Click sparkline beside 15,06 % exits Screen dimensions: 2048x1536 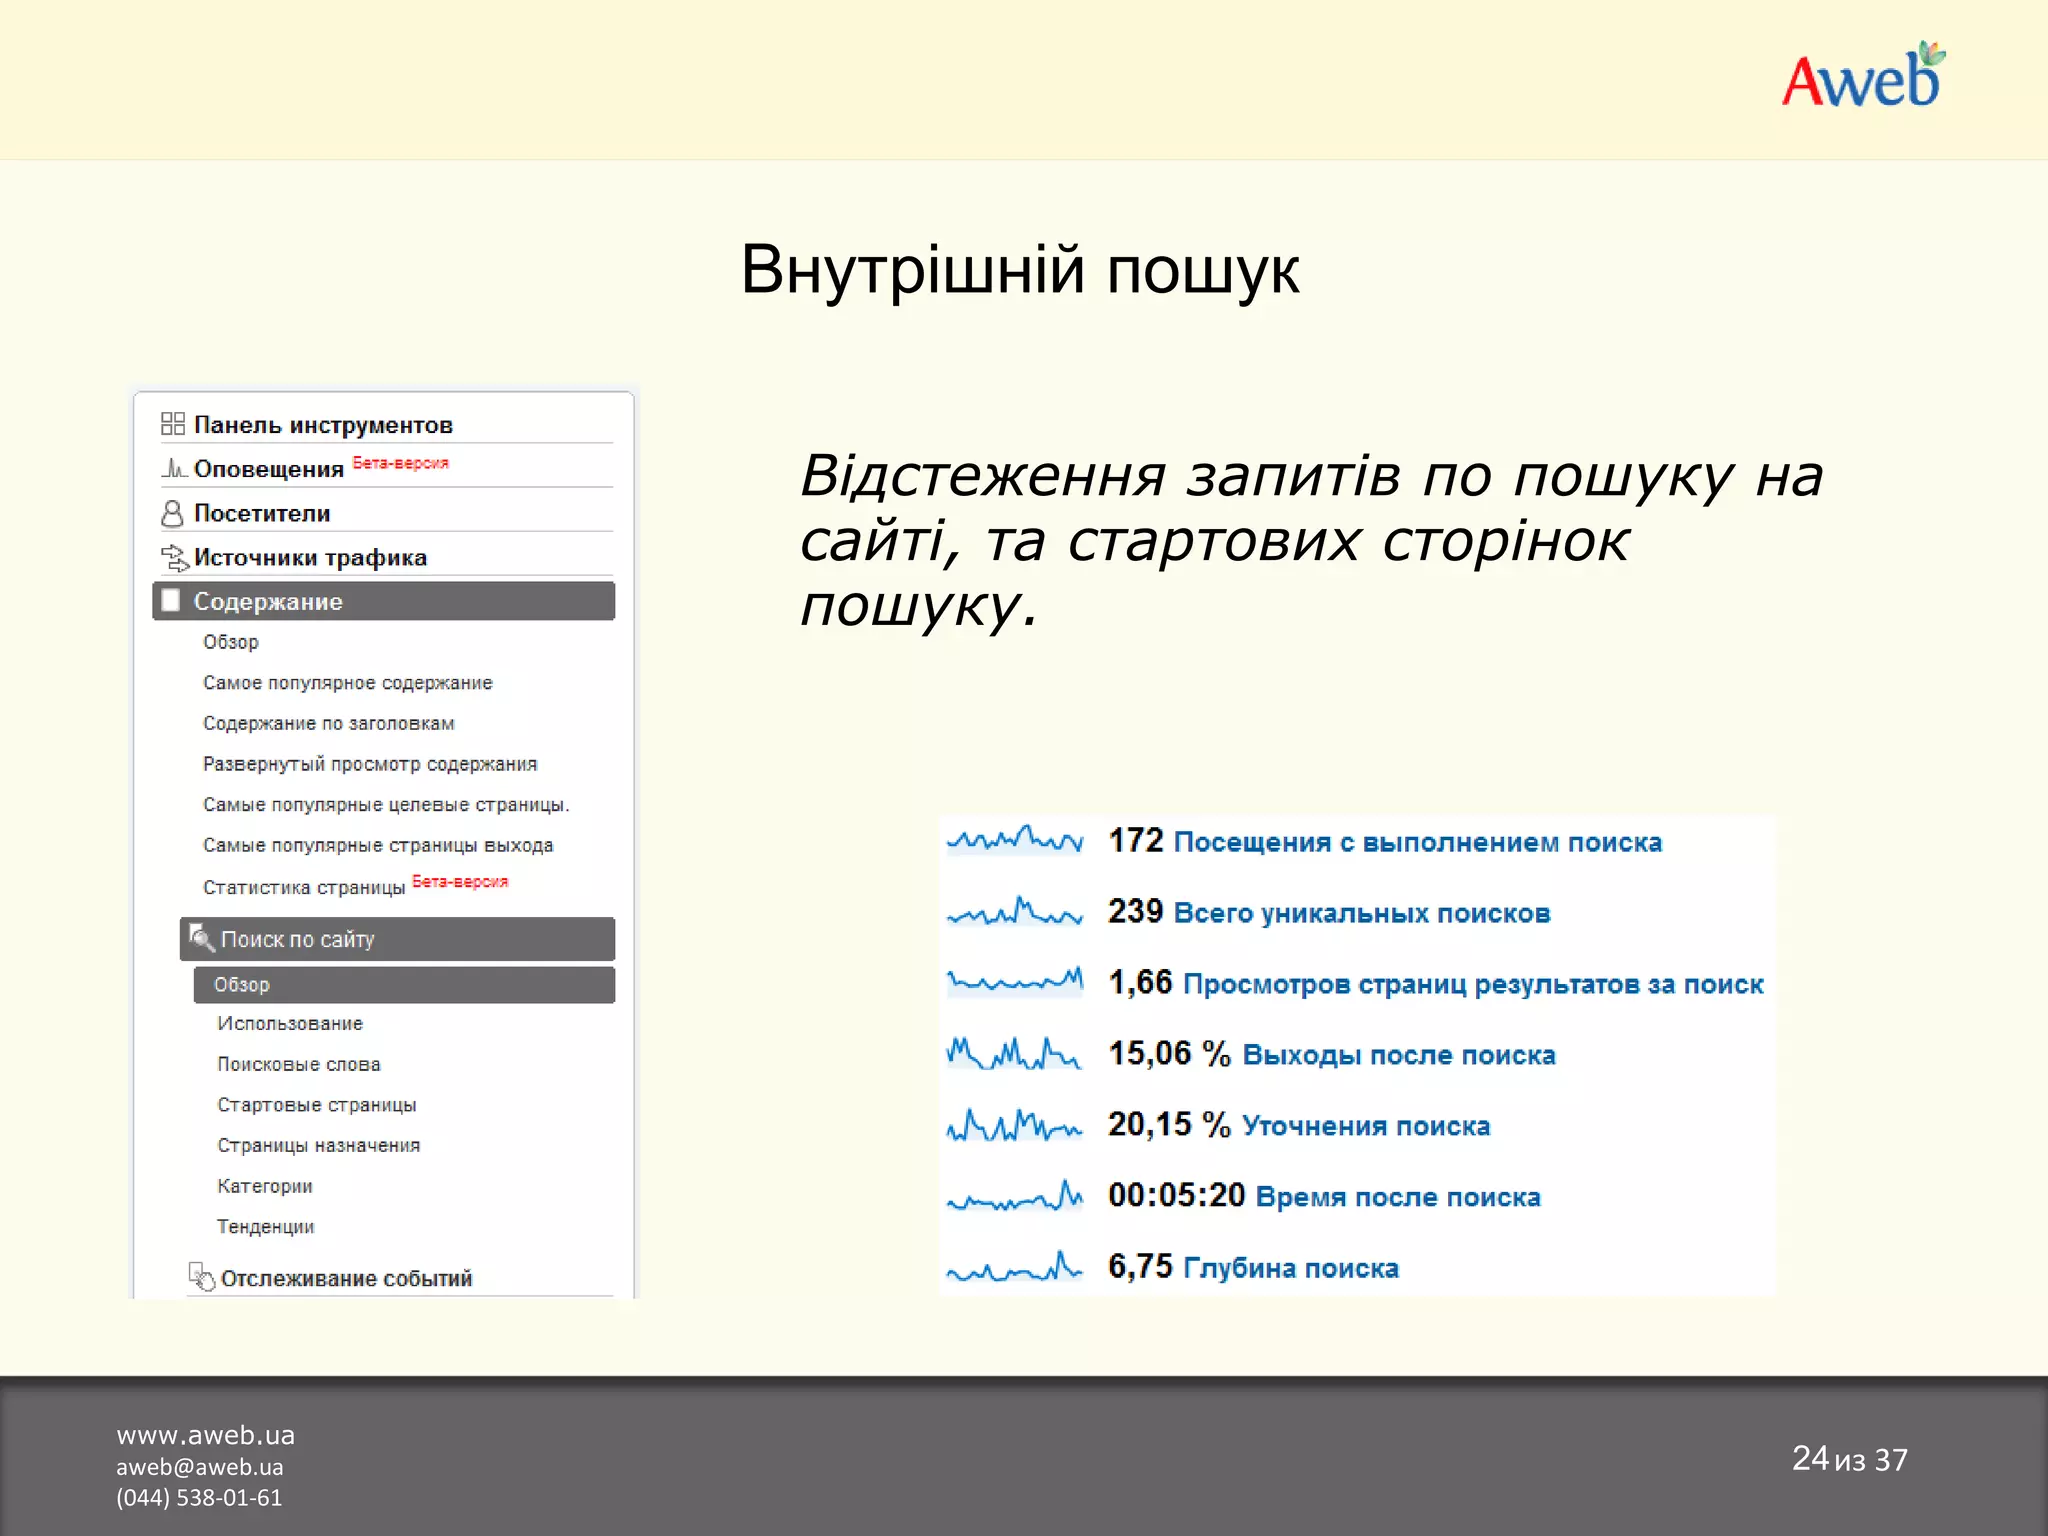tap(1015, 1053)
